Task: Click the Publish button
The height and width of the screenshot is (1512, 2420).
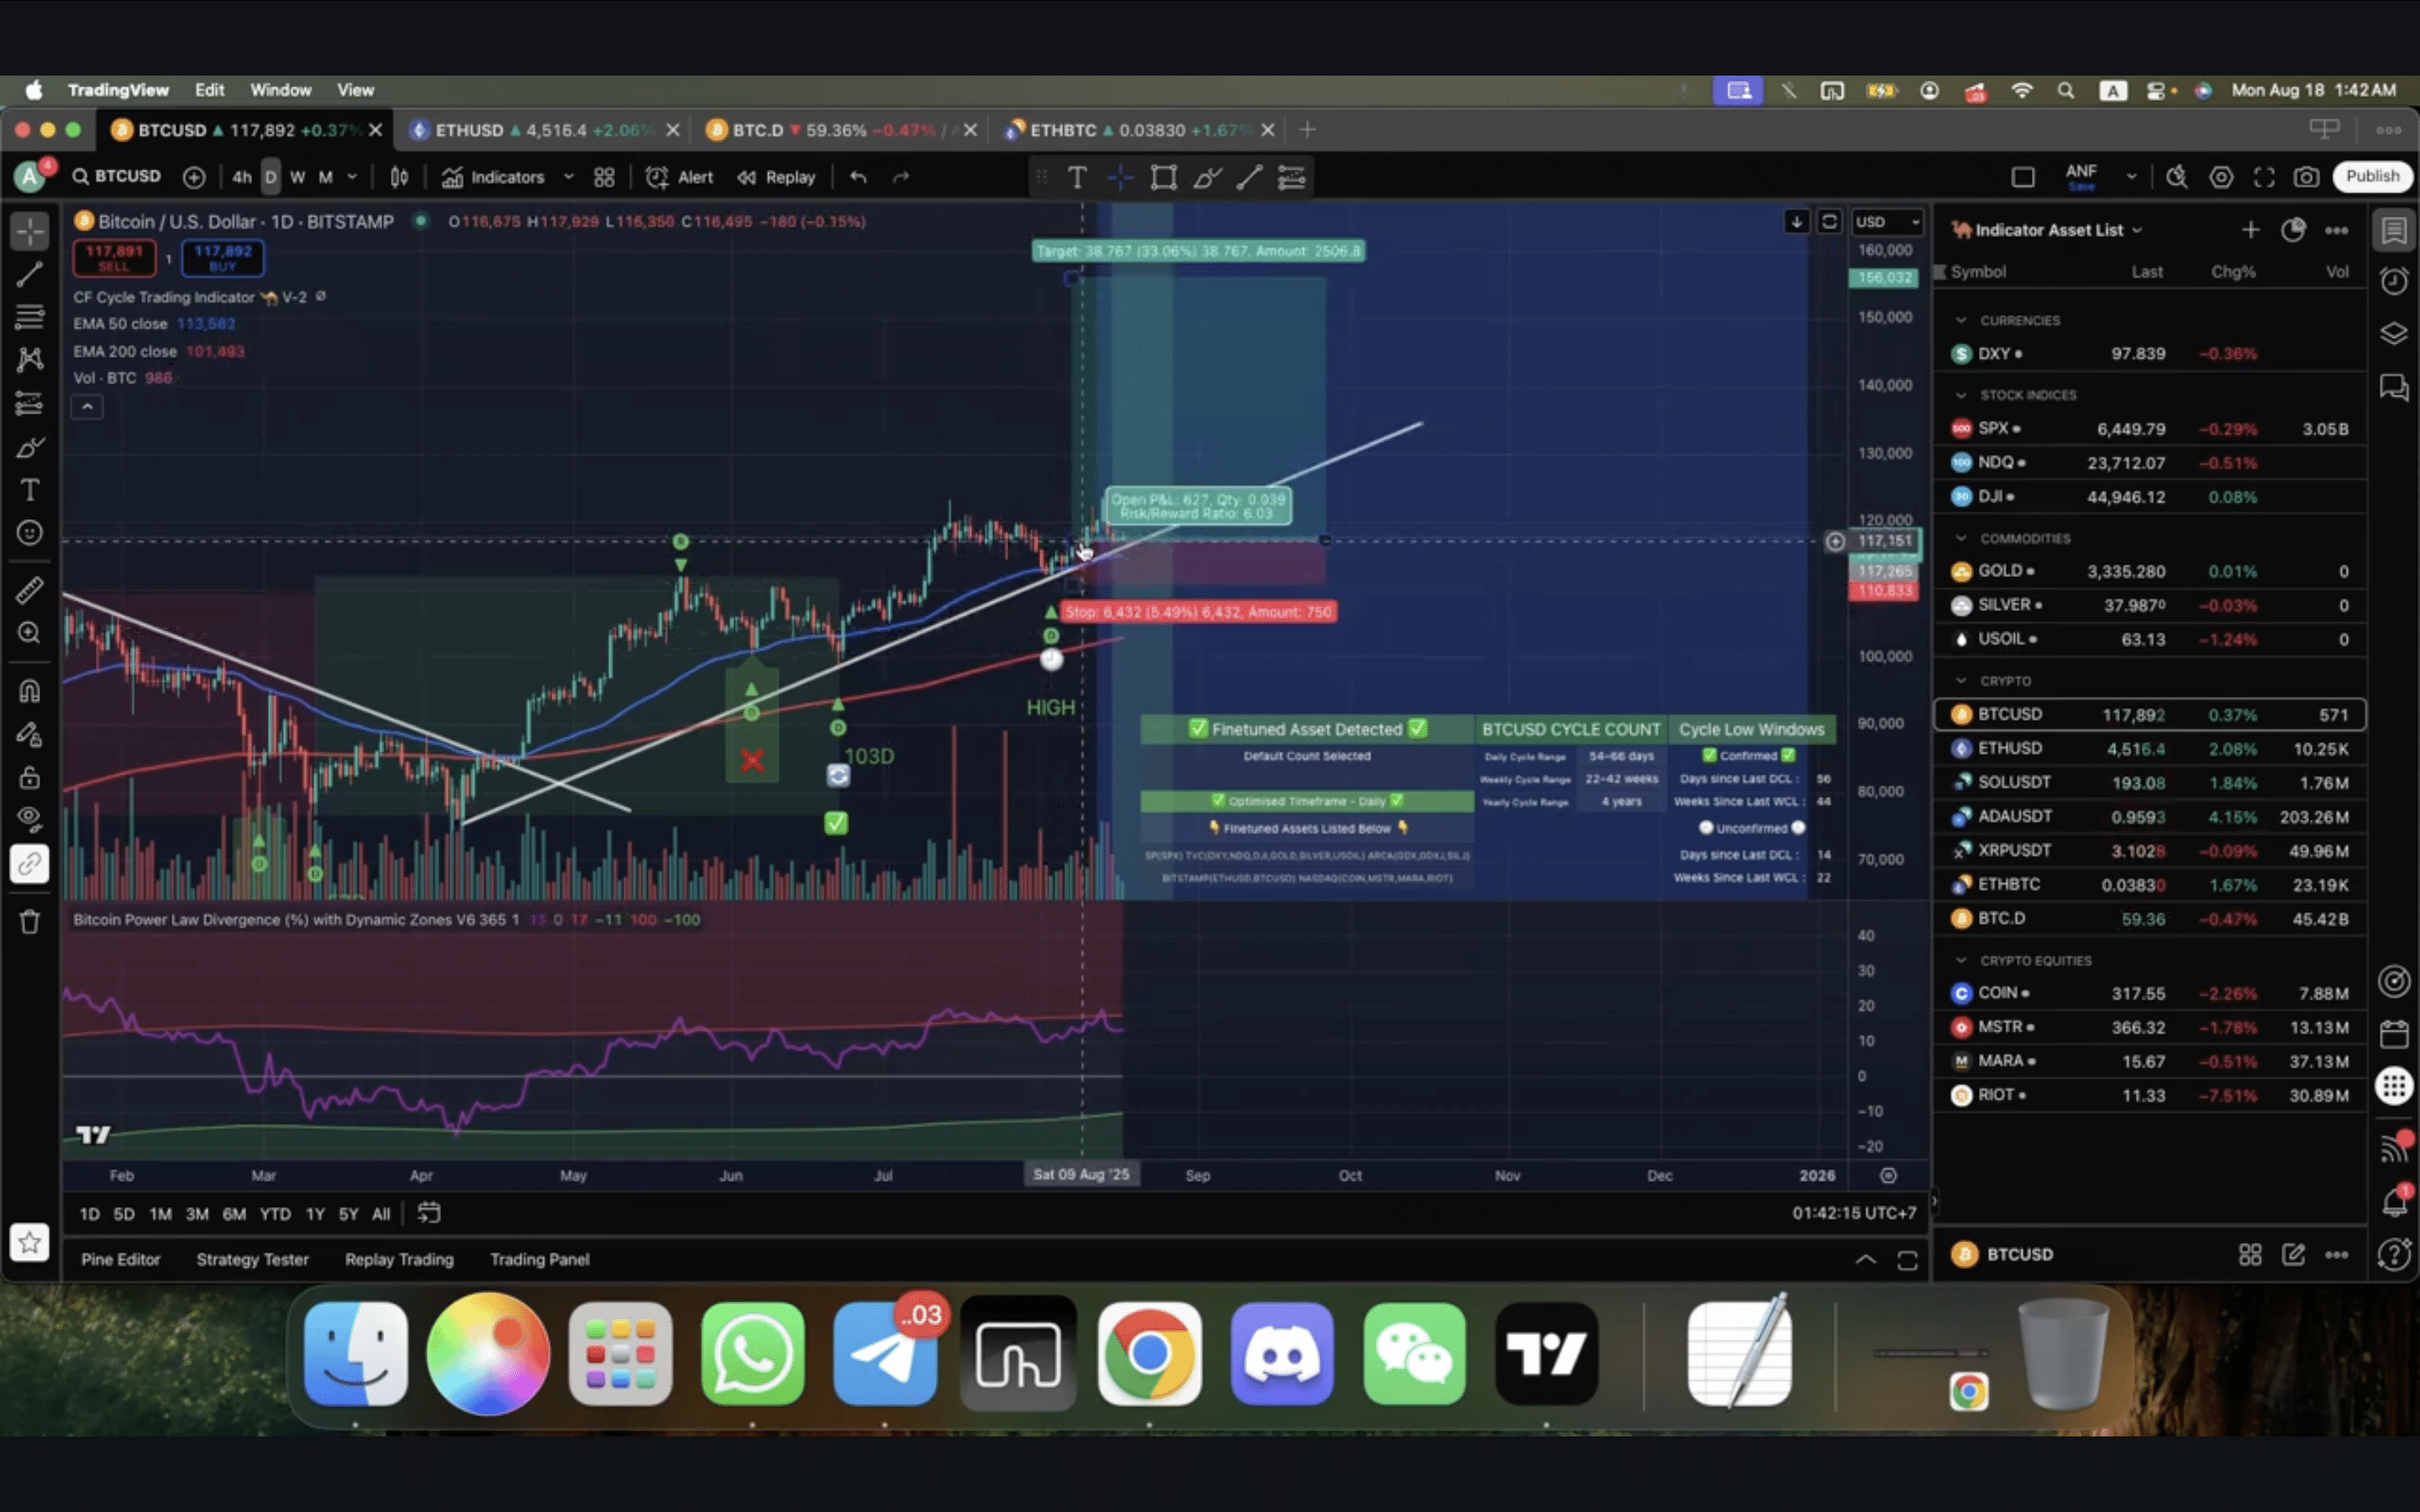Action: tap(2372, 176)
